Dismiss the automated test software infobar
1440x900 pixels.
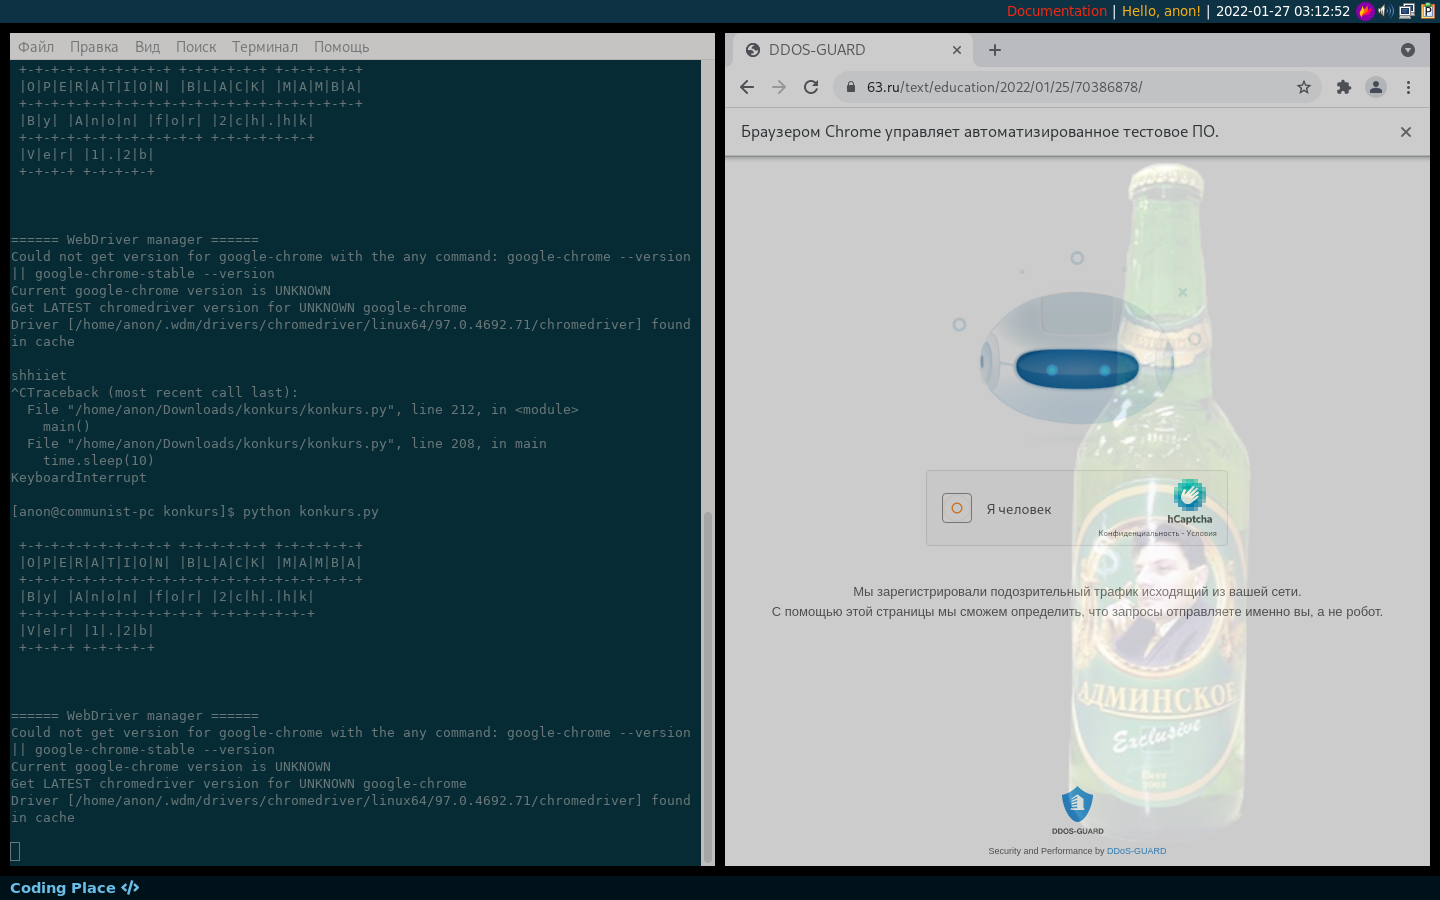pos(1406,132)
